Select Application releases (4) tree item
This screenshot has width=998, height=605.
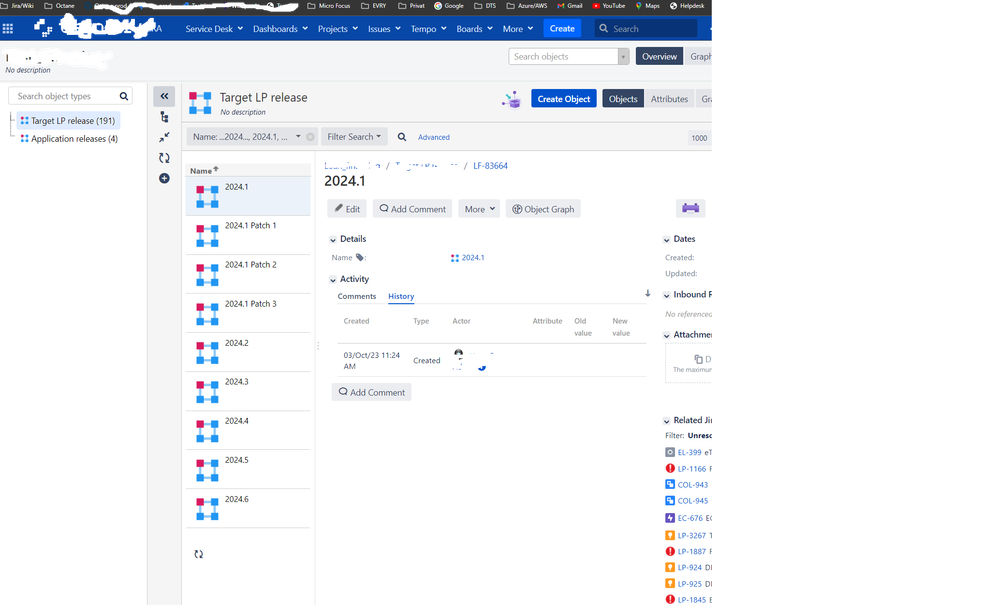[69, 139]
